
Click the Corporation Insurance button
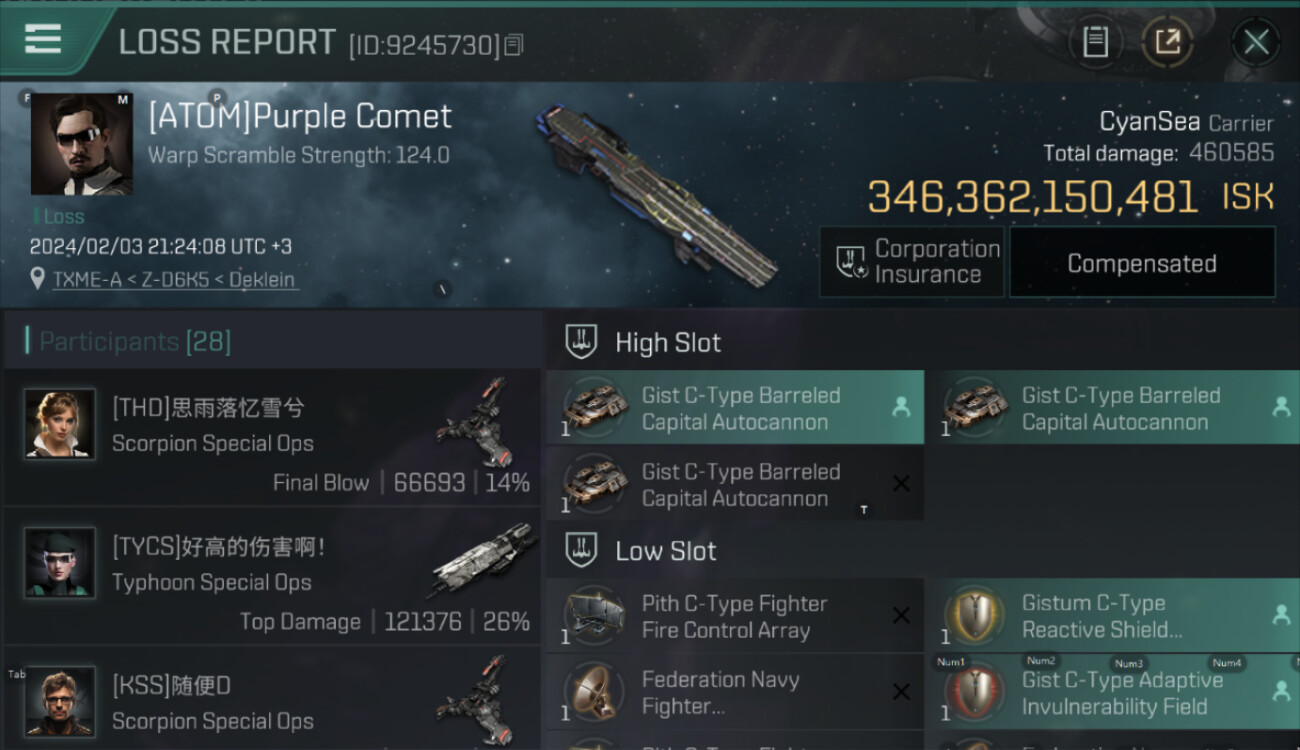click(911, 262)
